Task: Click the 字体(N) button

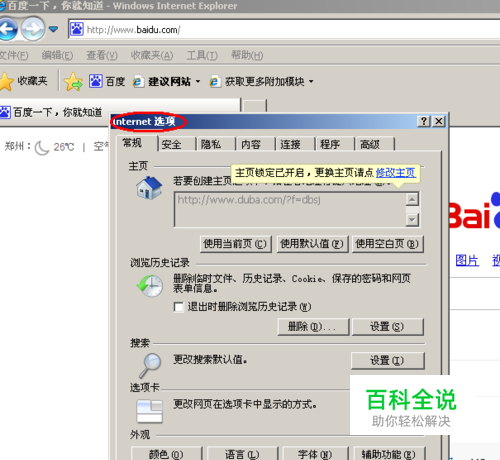Action: pyautogui.click(x=315, y=454)
